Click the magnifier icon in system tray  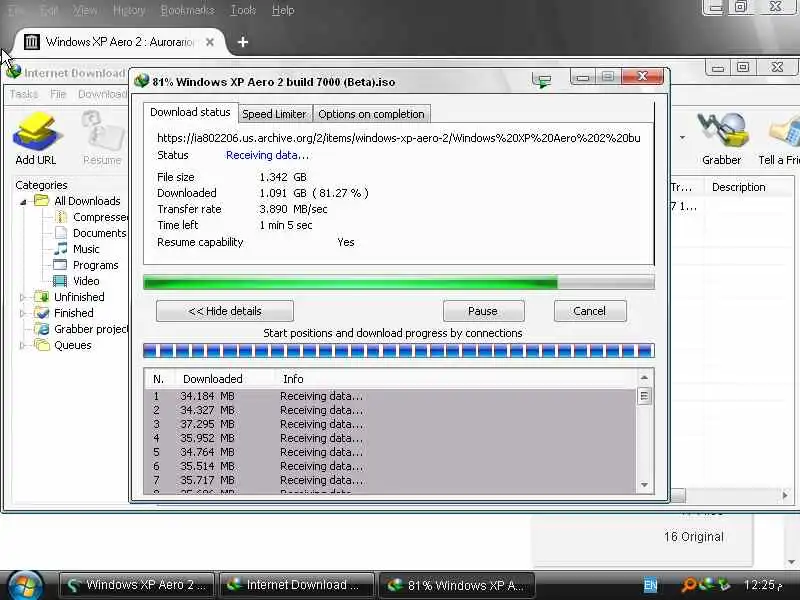[x=689, y=584]
